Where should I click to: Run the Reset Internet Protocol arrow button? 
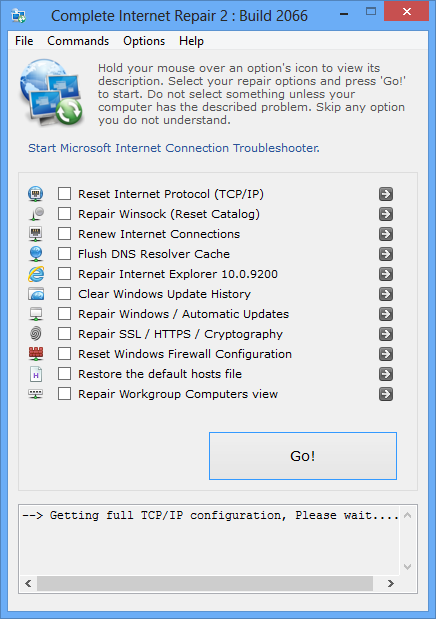386,194
